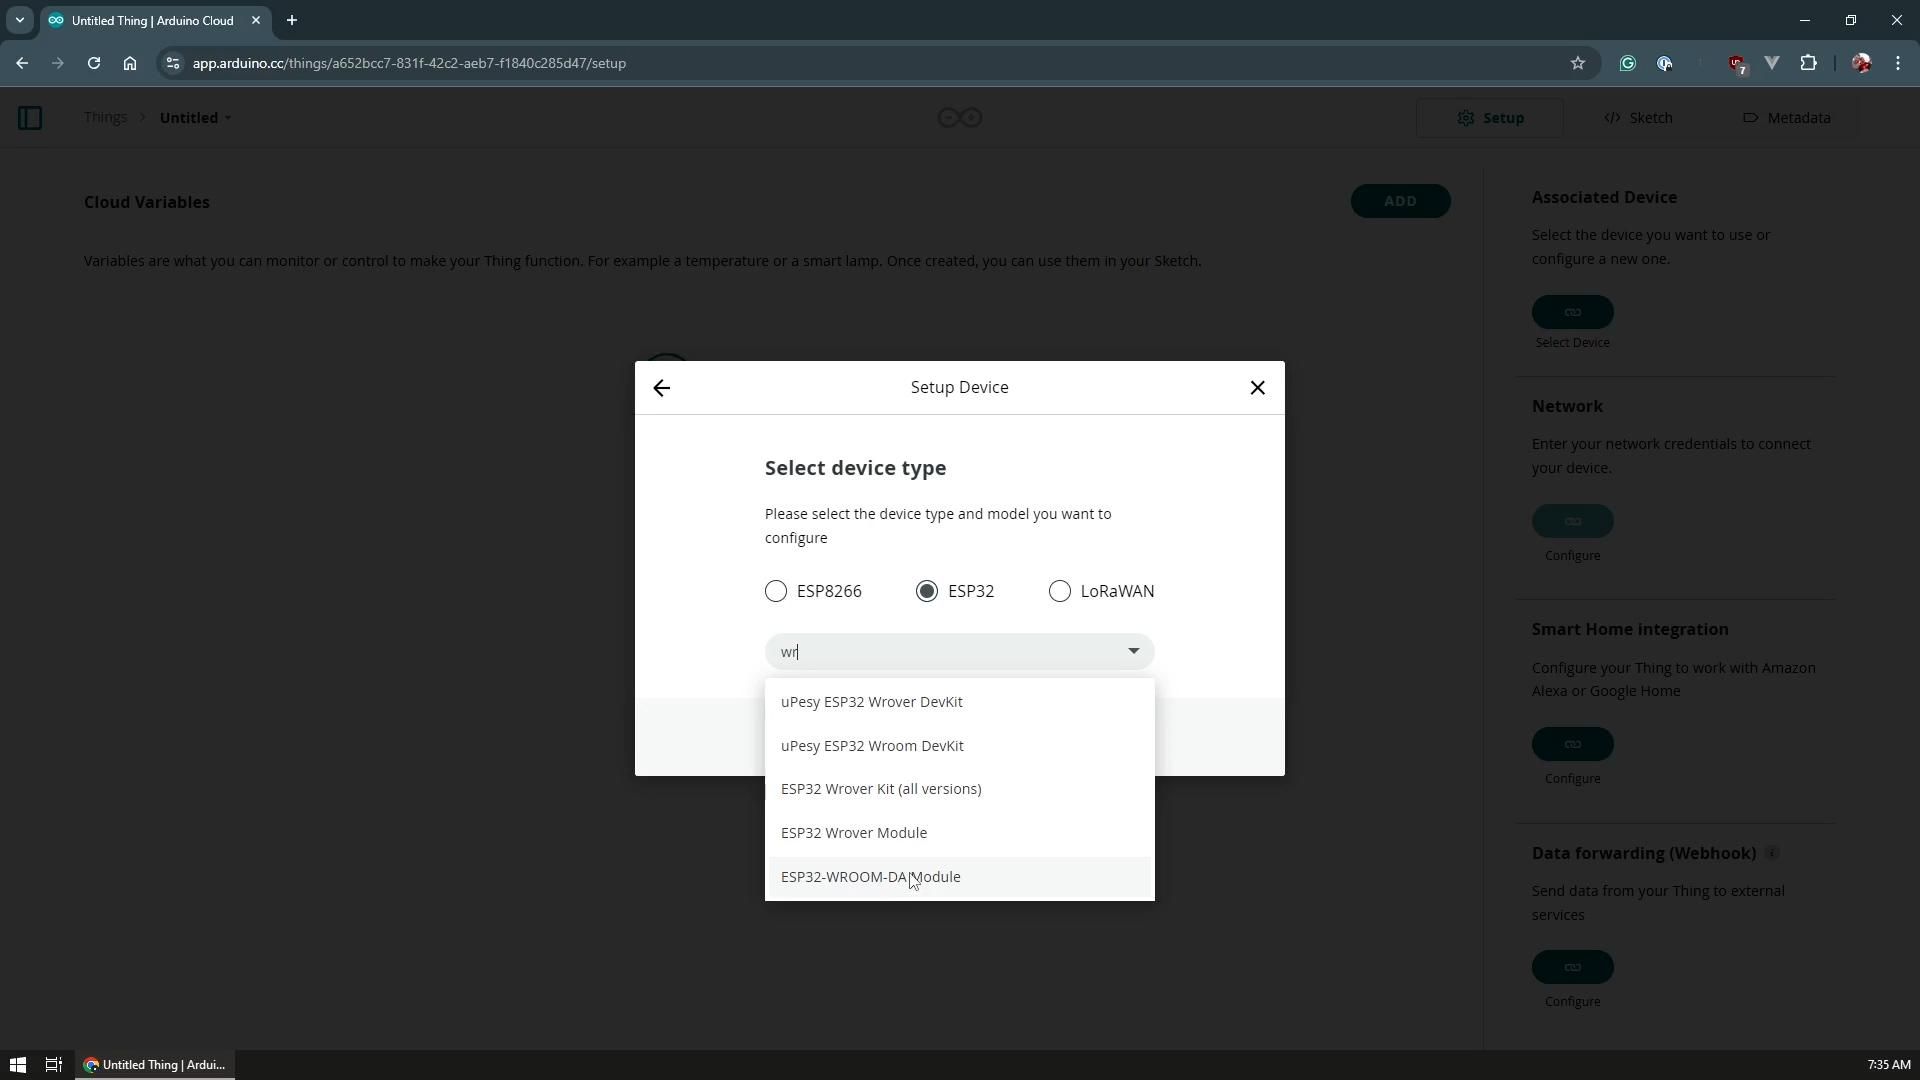Close the Setup Device dialog with X
Screen dimensions: 1920x1080
pyautogui.click(x=1257, y=388)
